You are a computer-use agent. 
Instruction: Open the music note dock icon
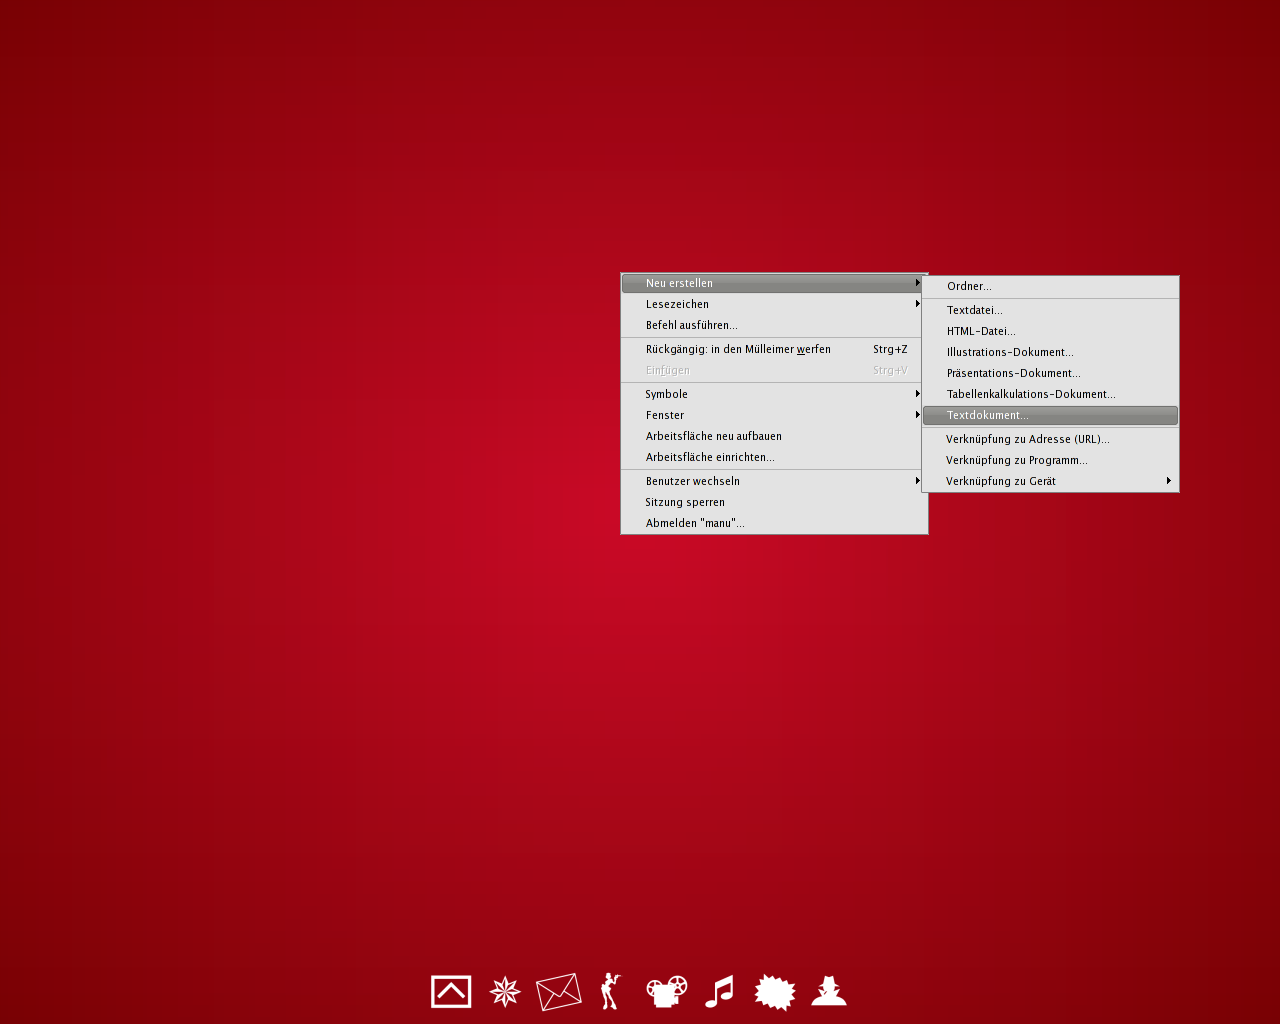click(719, 991)
